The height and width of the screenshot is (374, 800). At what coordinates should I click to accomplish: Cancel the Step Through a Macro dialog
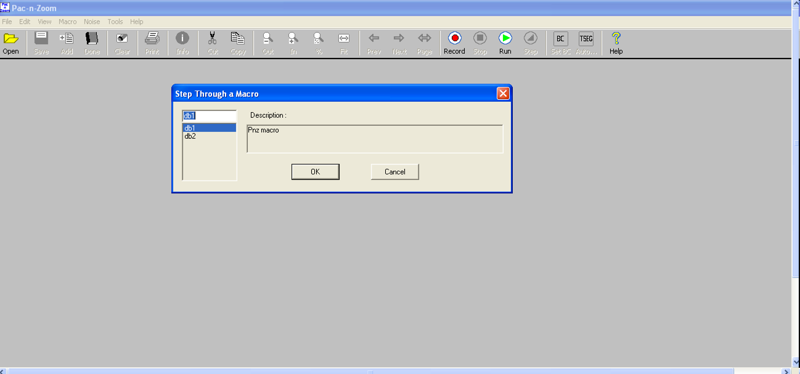(x=395, y=172)
